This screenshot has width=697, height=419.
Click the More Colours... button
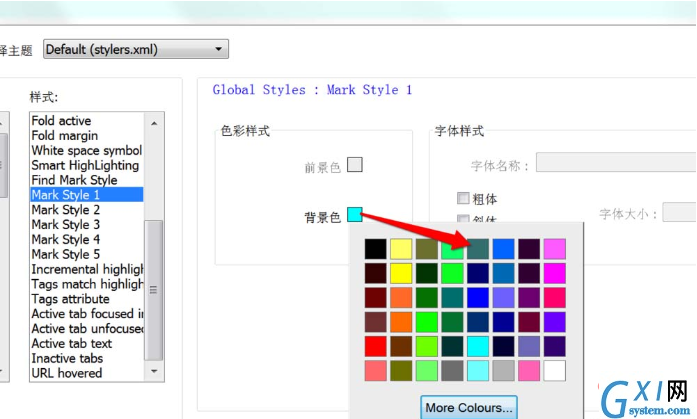[469, 407]
